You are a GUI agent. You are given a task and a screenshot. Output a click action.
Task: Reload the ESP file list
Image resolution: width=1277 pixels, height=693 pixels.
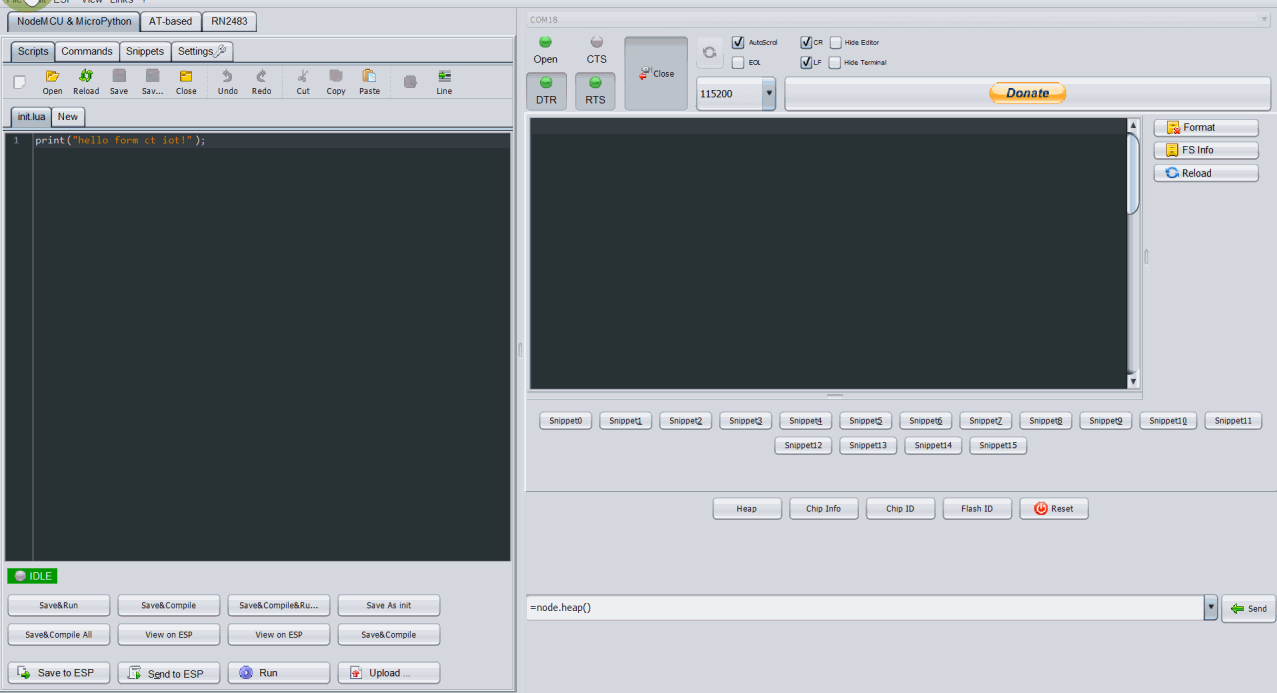(x=1206, y=173)
